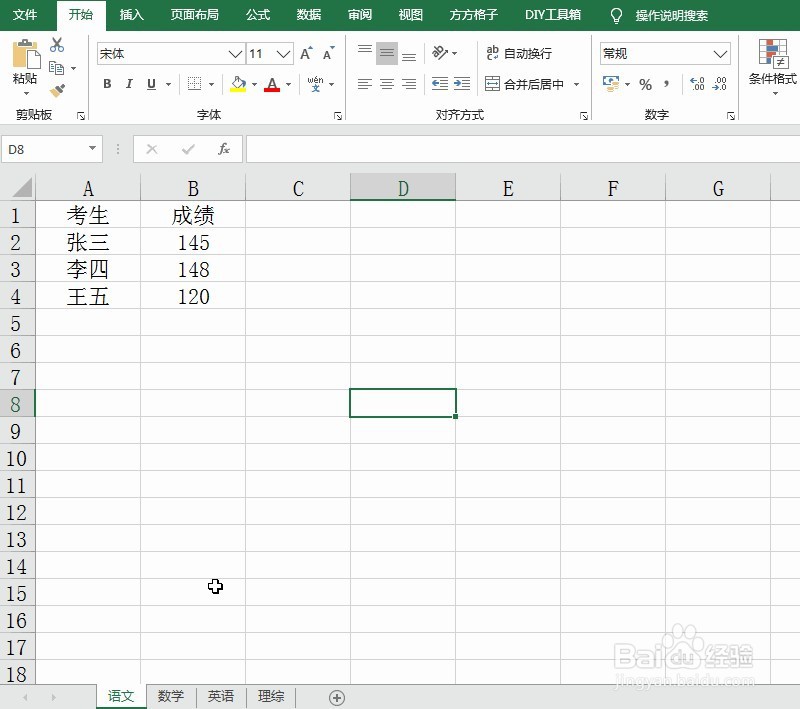Image resolution: width=800 pixels, height=709 pixels.
Task: Click the Comma style icon
Action: click(666, 85)
